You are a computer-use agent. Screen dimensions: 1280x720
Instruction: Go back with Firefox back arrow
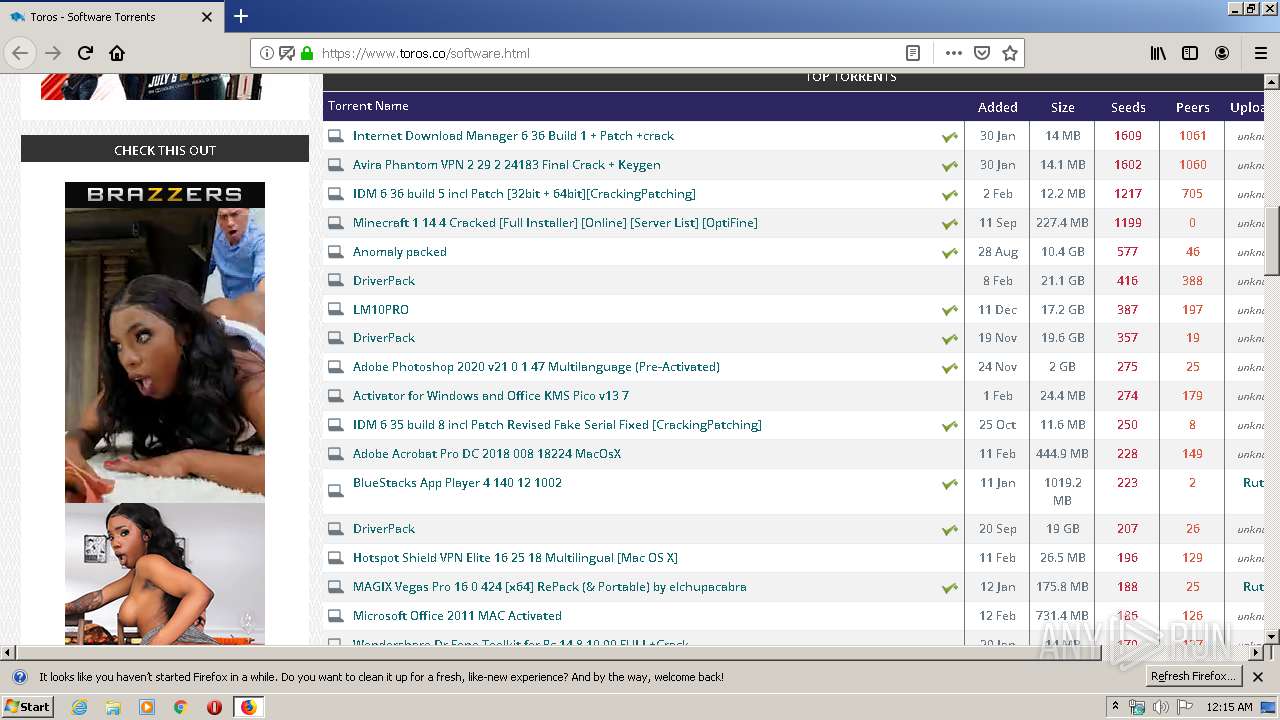[20, 53]
